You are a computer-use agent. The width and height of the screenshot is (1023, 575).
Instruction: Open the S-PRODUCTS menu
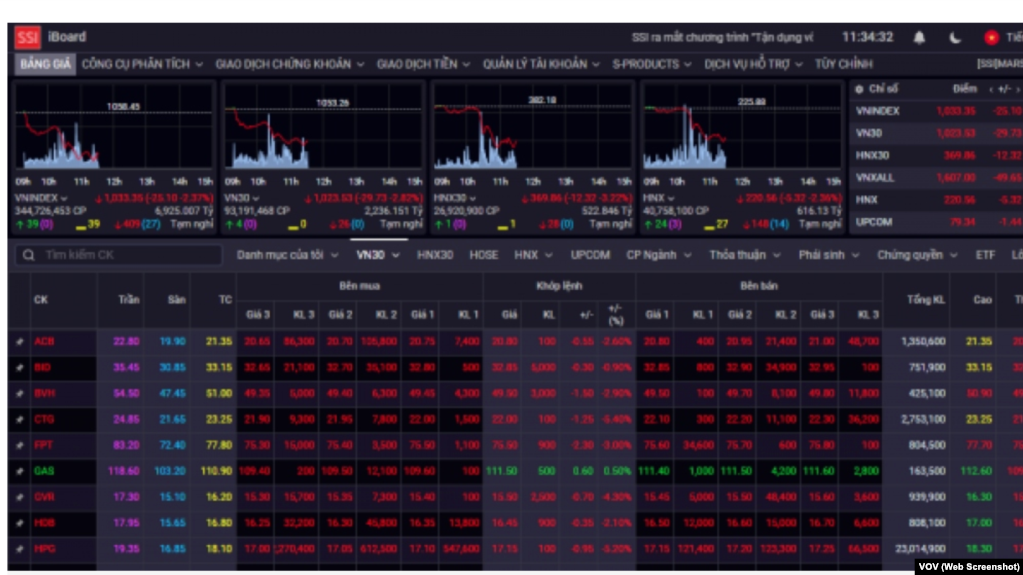[651, 64]
